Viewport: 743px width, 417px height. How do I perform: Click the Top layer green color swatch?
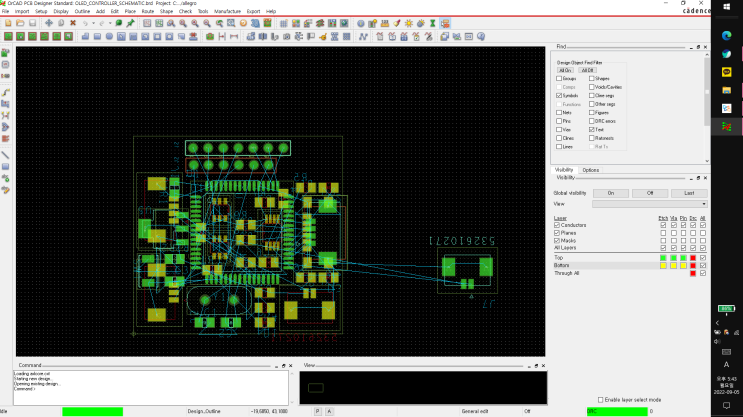(x=663, y=257)
